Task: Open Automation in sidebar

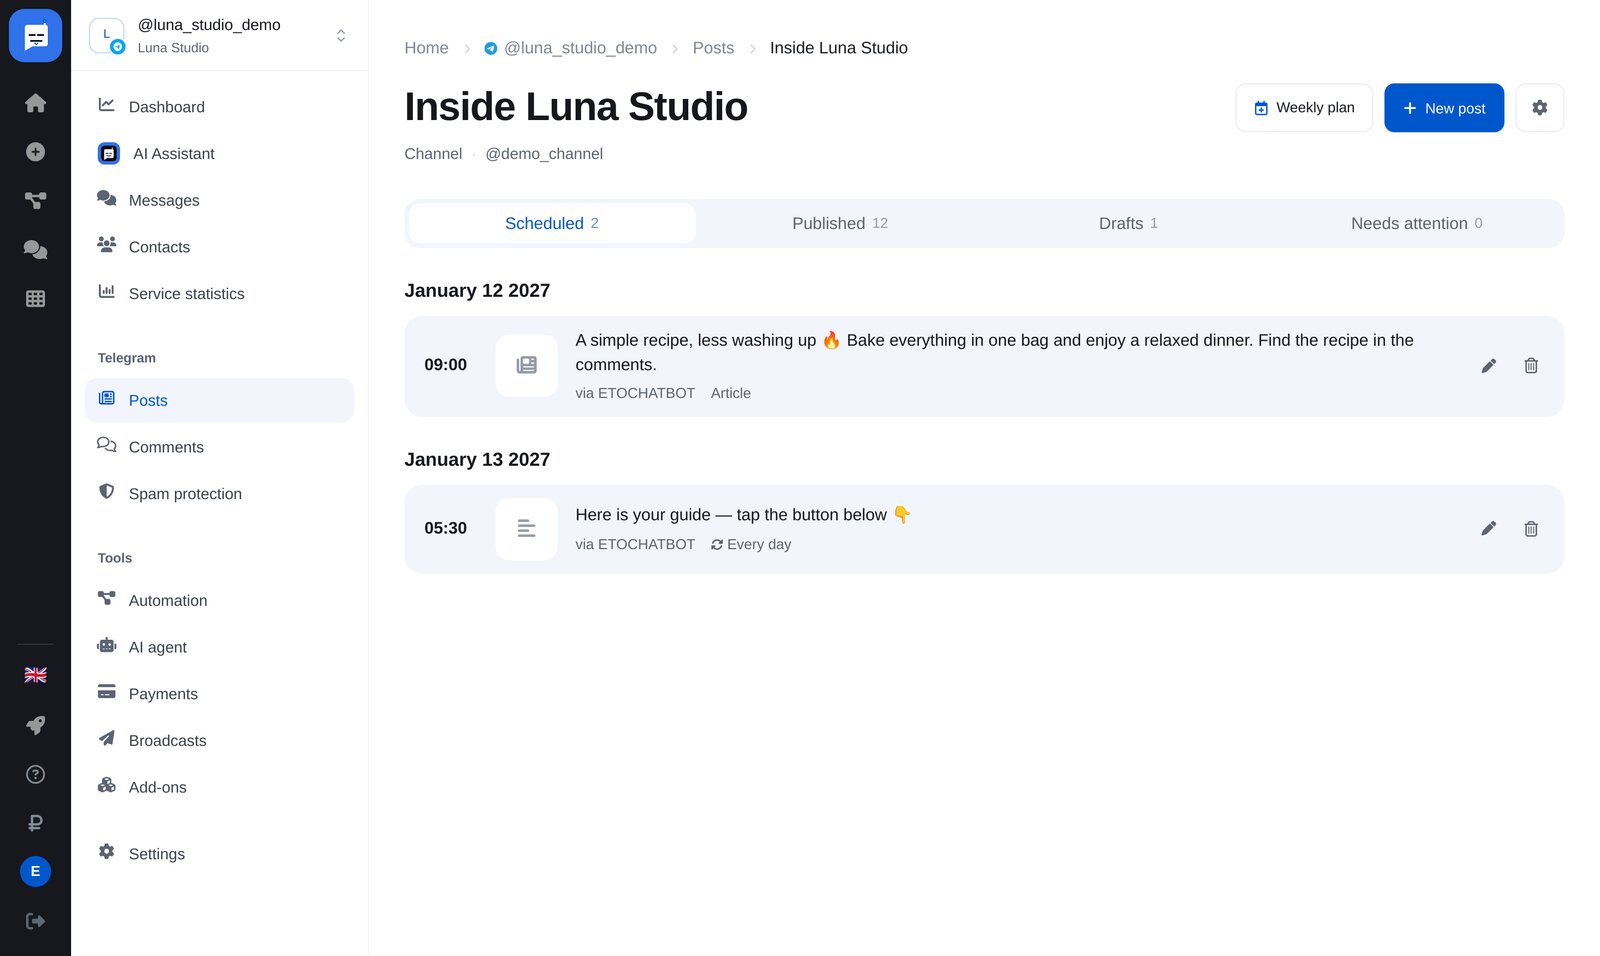Action: point(220,601)
